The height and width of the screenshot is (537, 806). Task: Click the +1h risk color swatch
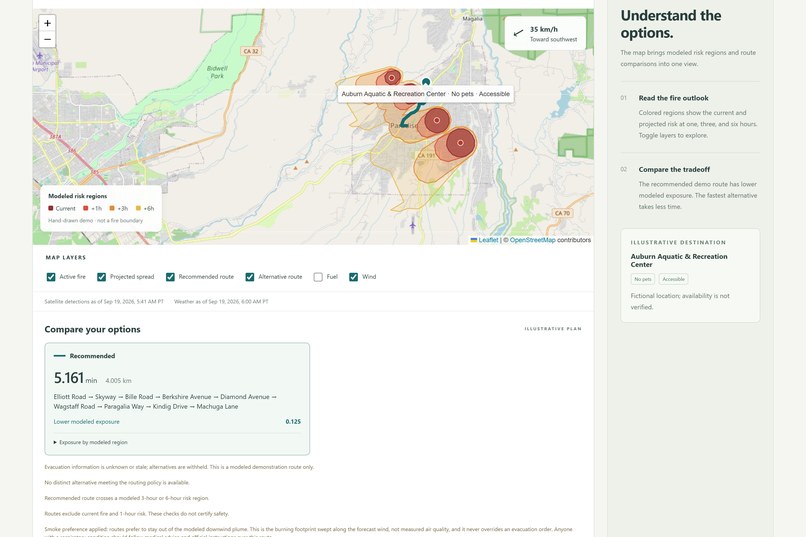(86, 209)
